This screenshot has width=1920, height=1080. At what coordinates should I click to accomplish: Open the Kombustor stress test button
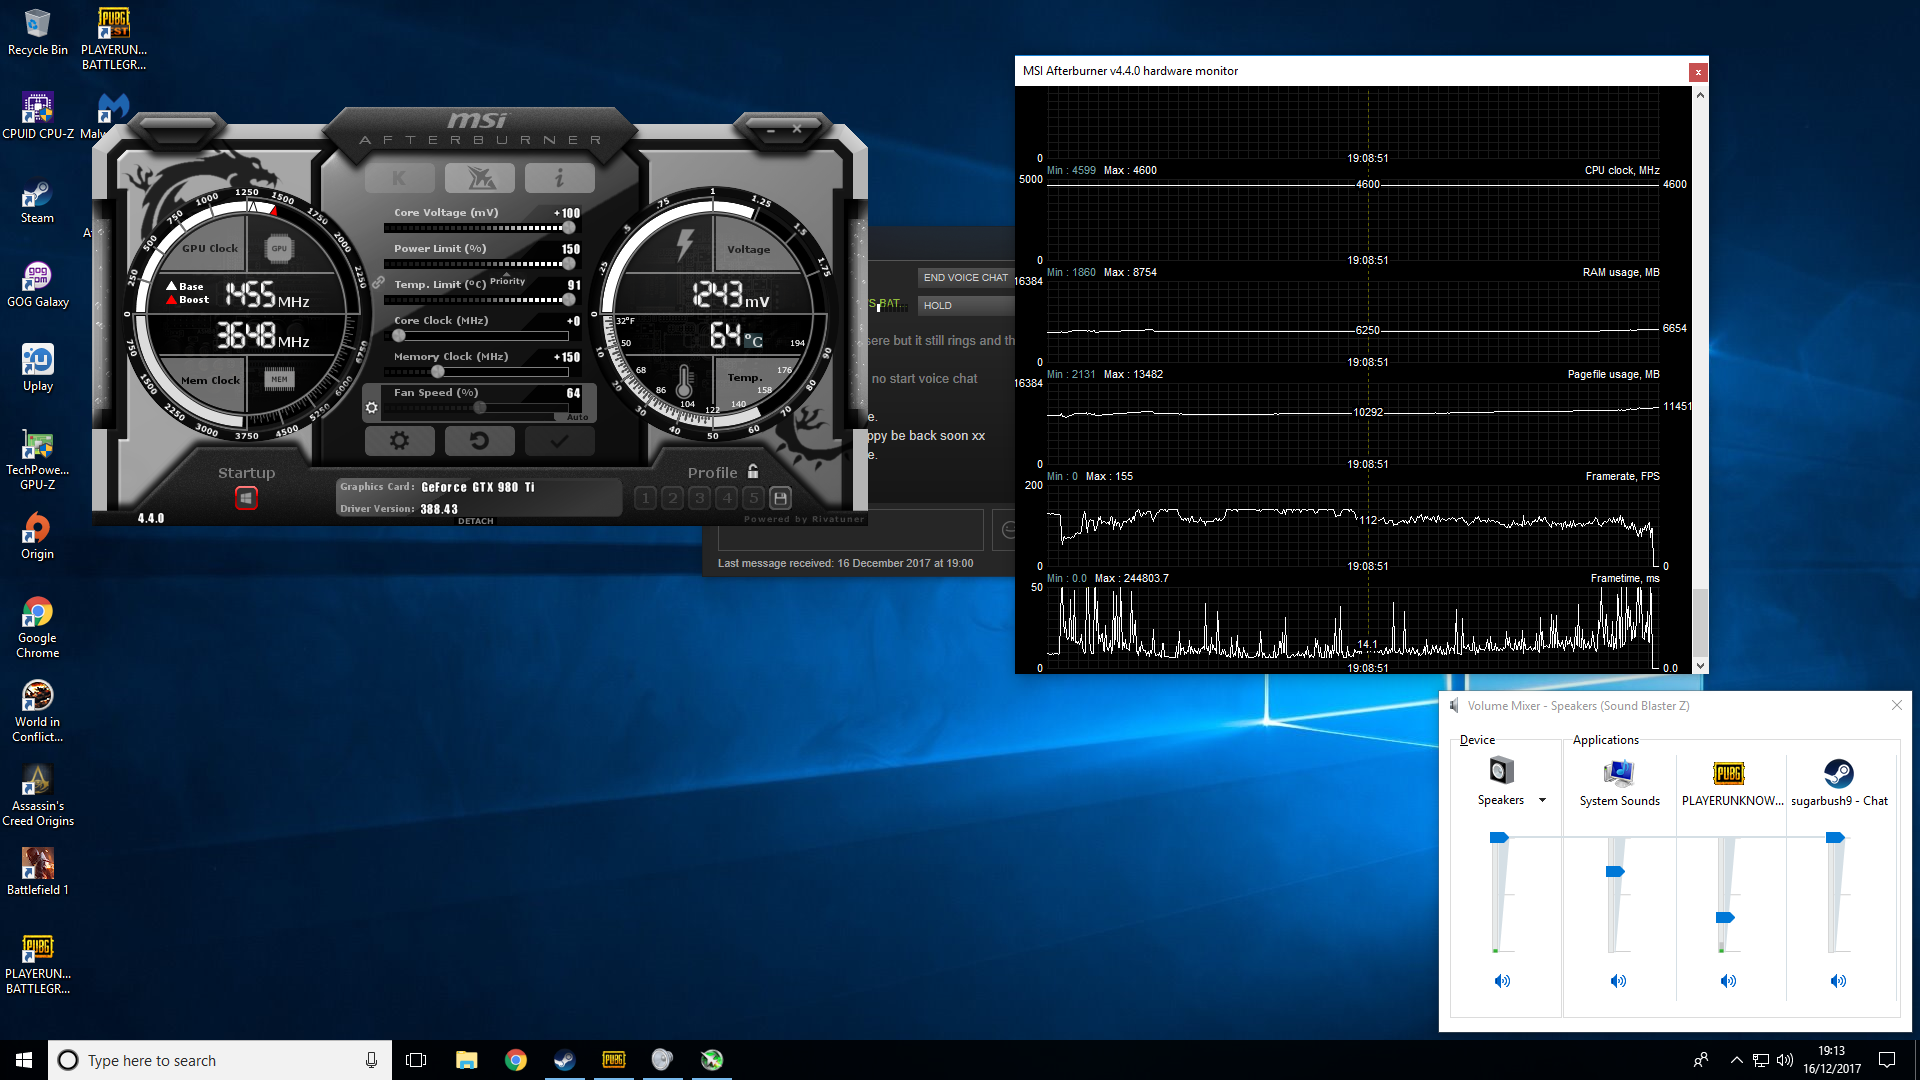point(400,178)
